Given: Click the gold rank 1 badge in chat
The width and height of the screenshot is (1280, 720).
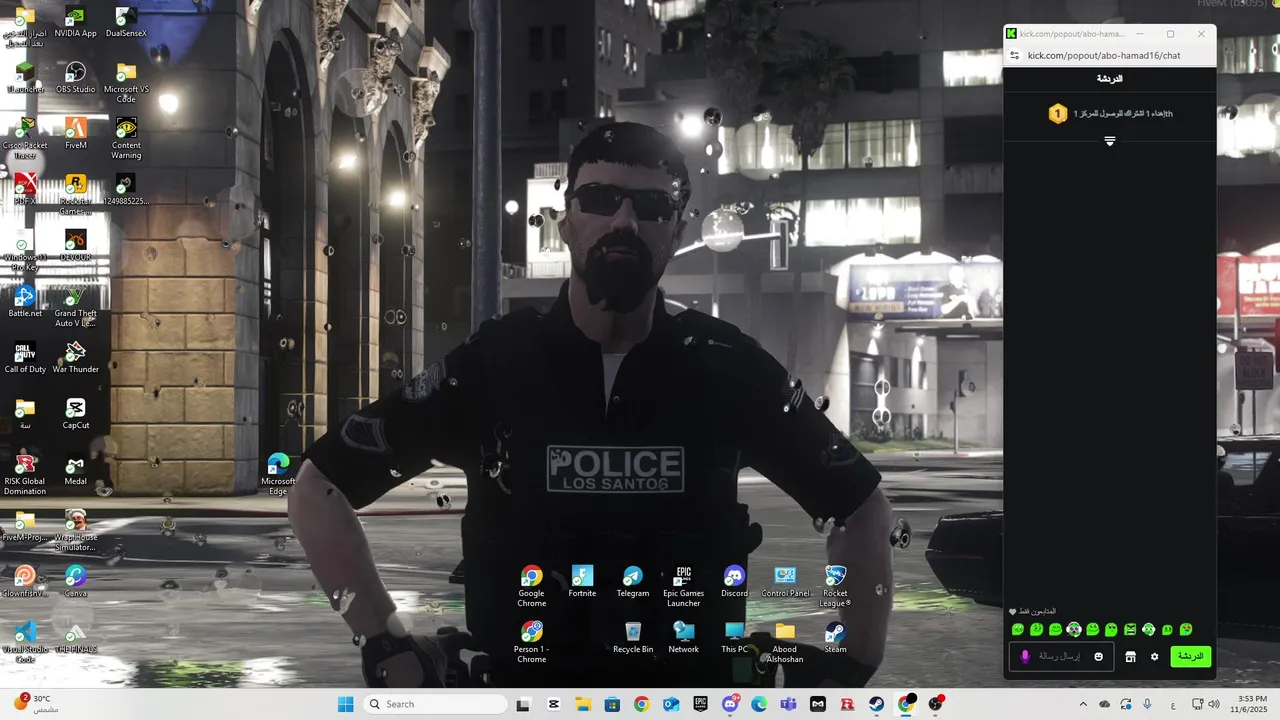Looking at the screenshot, I should click(1057, 114).
